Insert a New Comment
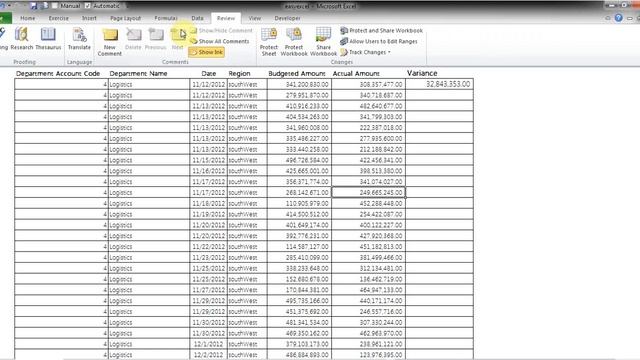 (x=110, y=42)
